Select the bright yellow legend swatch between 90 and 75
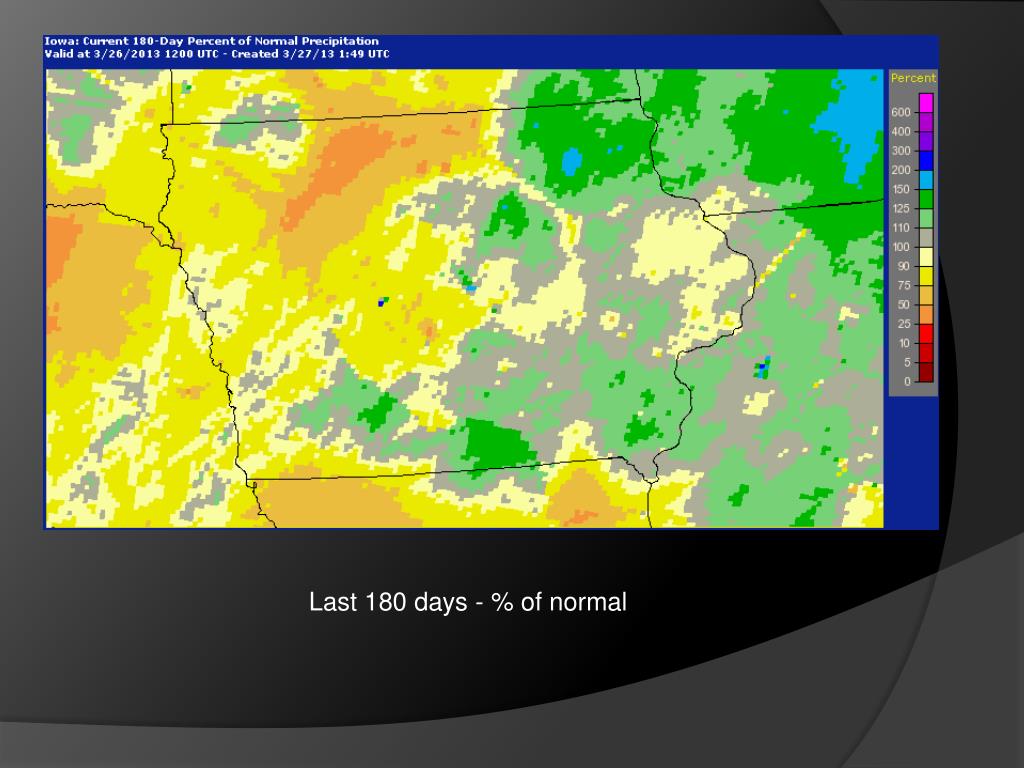Image resolution: width=1024 pixels, height=768 pixels. click(926, 276)
